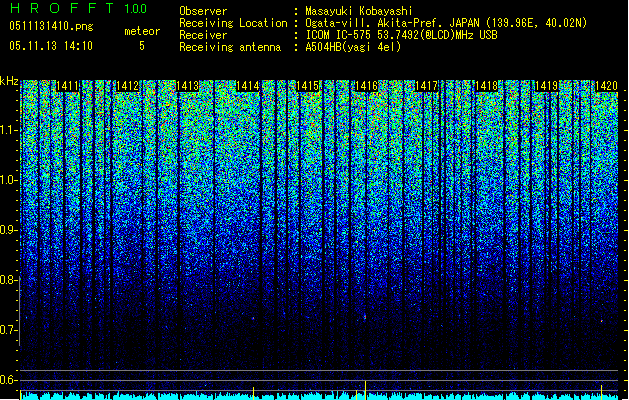
Task: Click the 1412 time marker
Action: tap(127, 86)
